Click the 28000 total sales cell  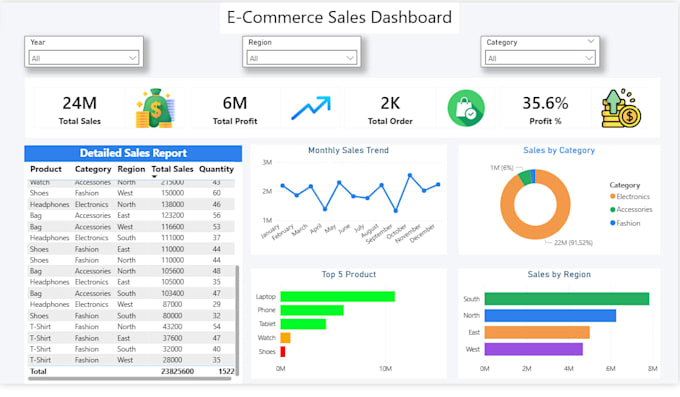pyautogui.click(x=172, y=360)
